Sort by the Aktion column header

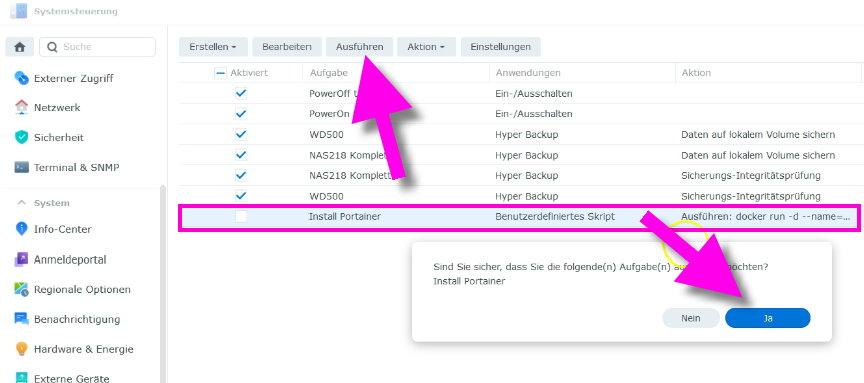pyautogui.click(x=696, y=73)
